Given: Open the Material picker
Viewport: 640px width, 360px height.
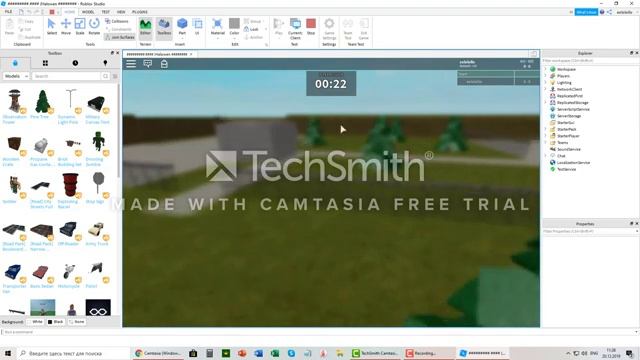Looking at the screenshot, I should (218, 27).
